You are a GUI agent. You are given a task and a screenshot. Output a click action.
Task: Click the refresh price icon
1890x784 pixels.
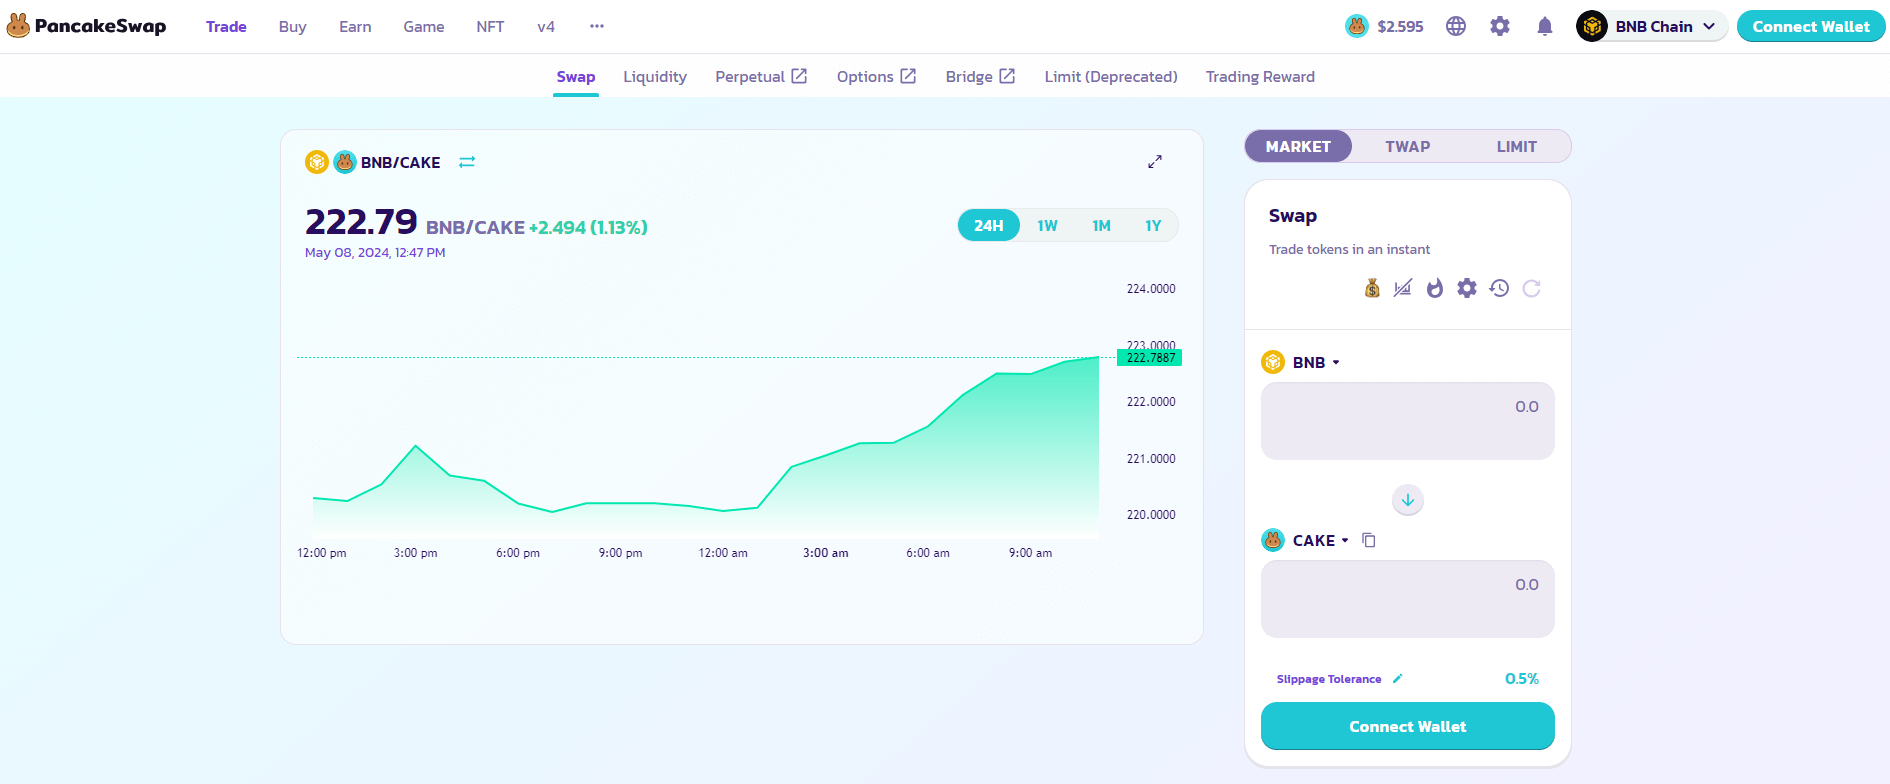tap(1531, 289)
